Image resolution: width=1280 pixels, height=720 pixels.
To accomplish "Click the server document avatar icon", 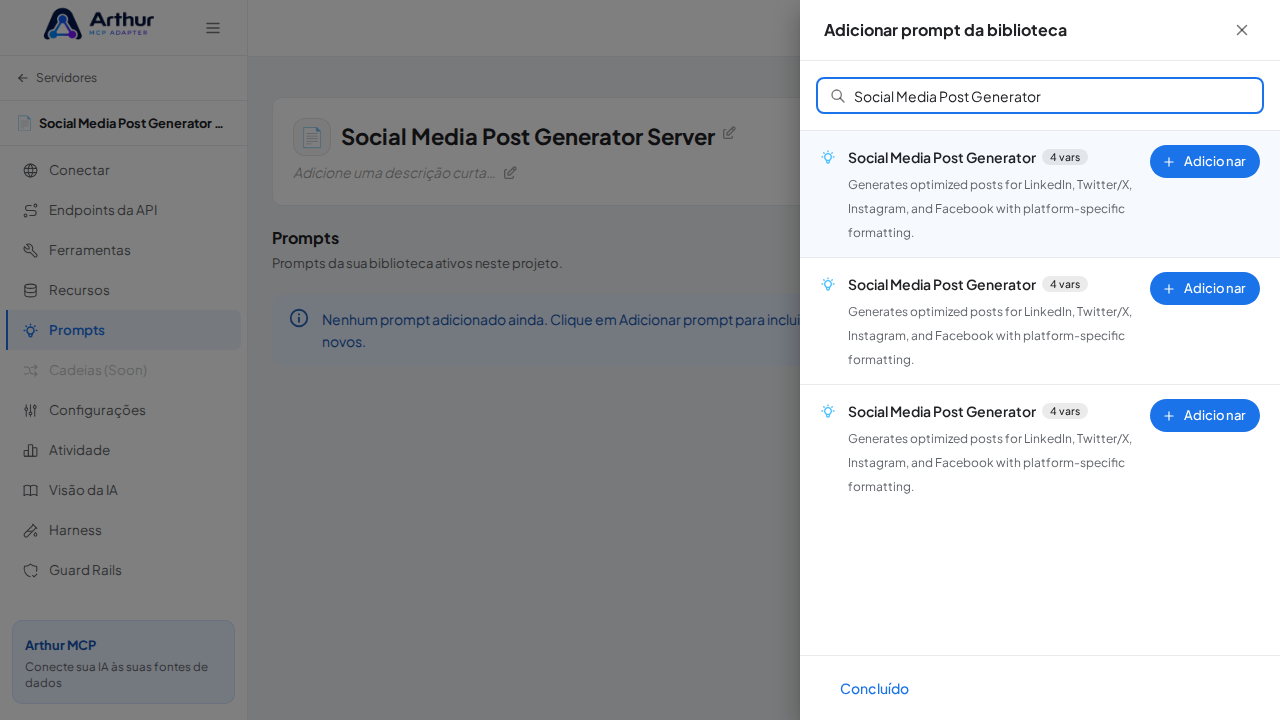I will 312,137.
